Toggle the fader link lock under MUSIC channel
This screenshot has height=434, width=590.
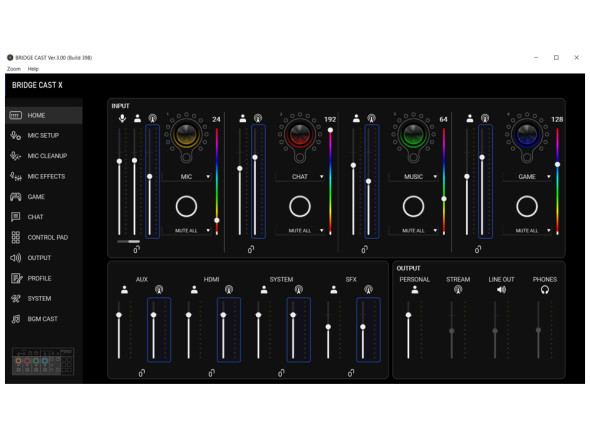(365, 249)
